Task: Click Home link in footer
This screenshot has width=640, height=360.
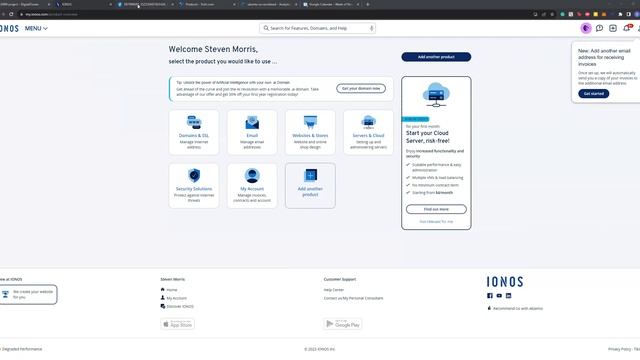Action: [x=172, y=290]
